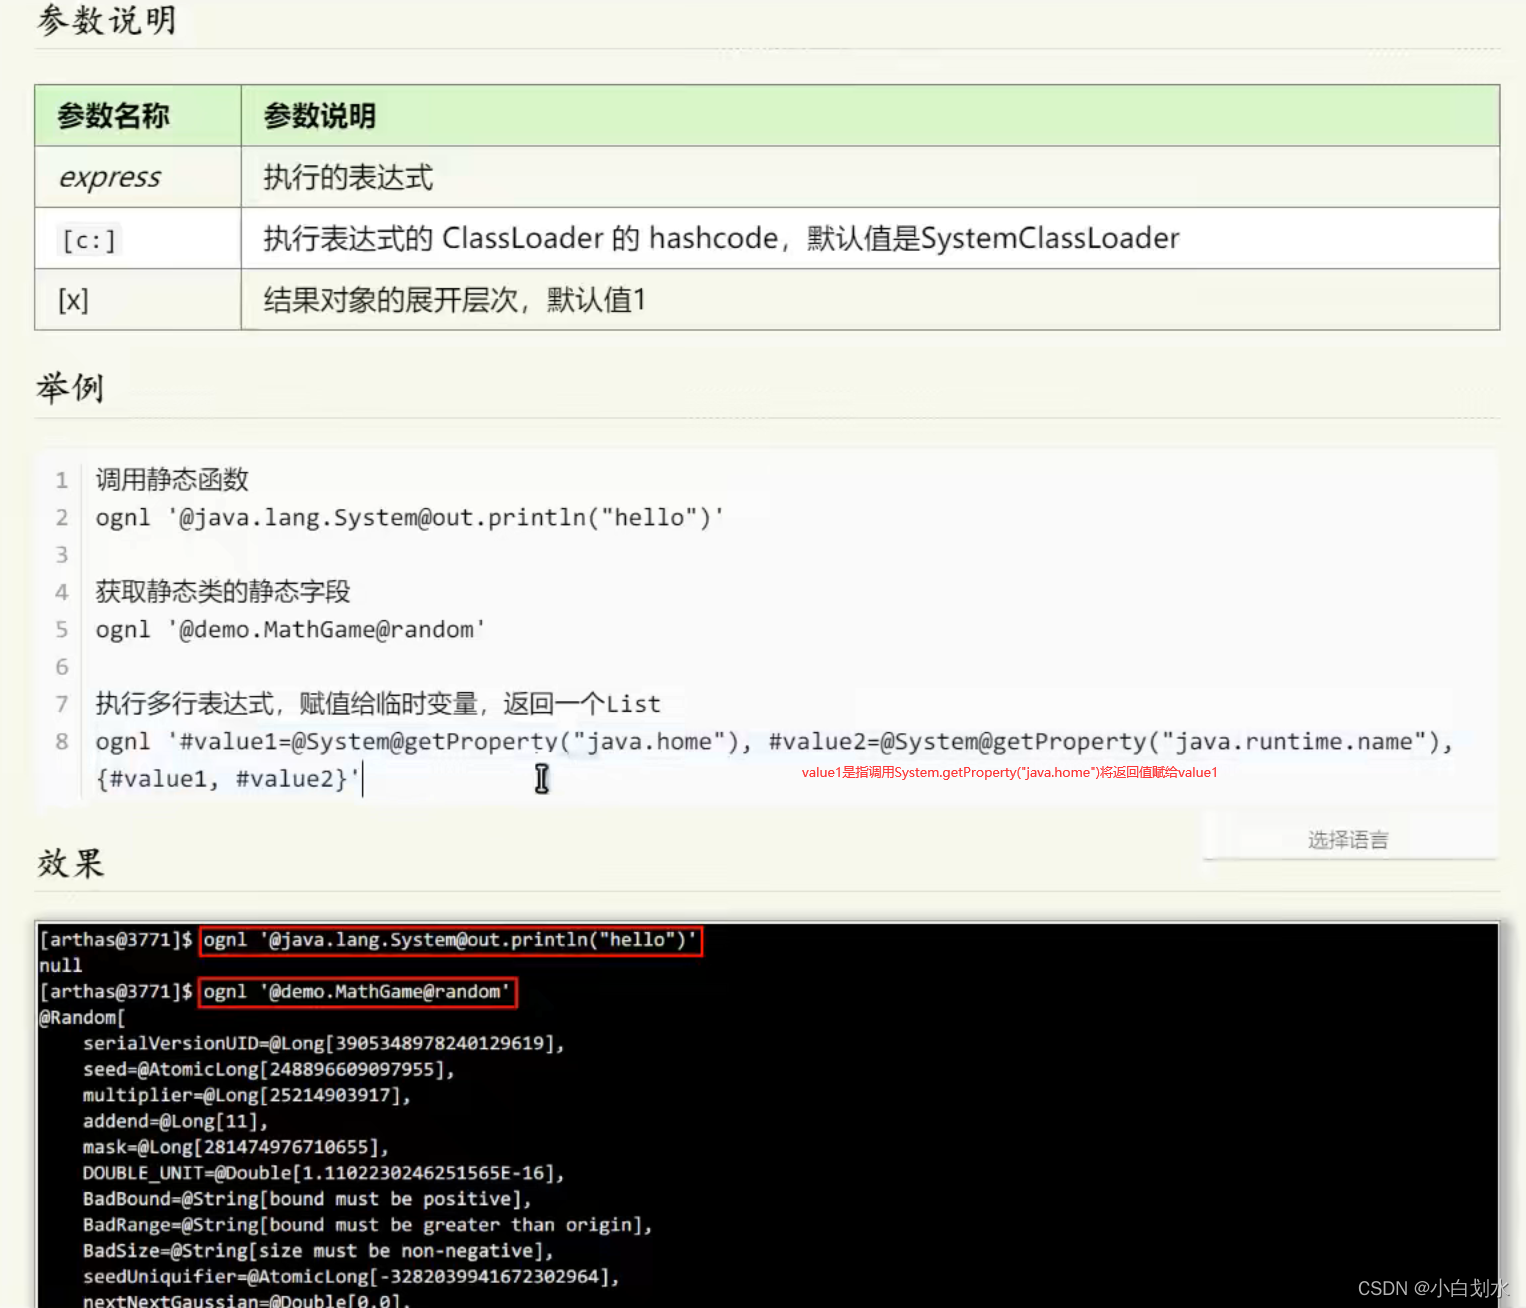This screenshot has width=1526, height=1308.
Task: Click the BadSize=@String output line
Action: click(x=318, y=1251)
